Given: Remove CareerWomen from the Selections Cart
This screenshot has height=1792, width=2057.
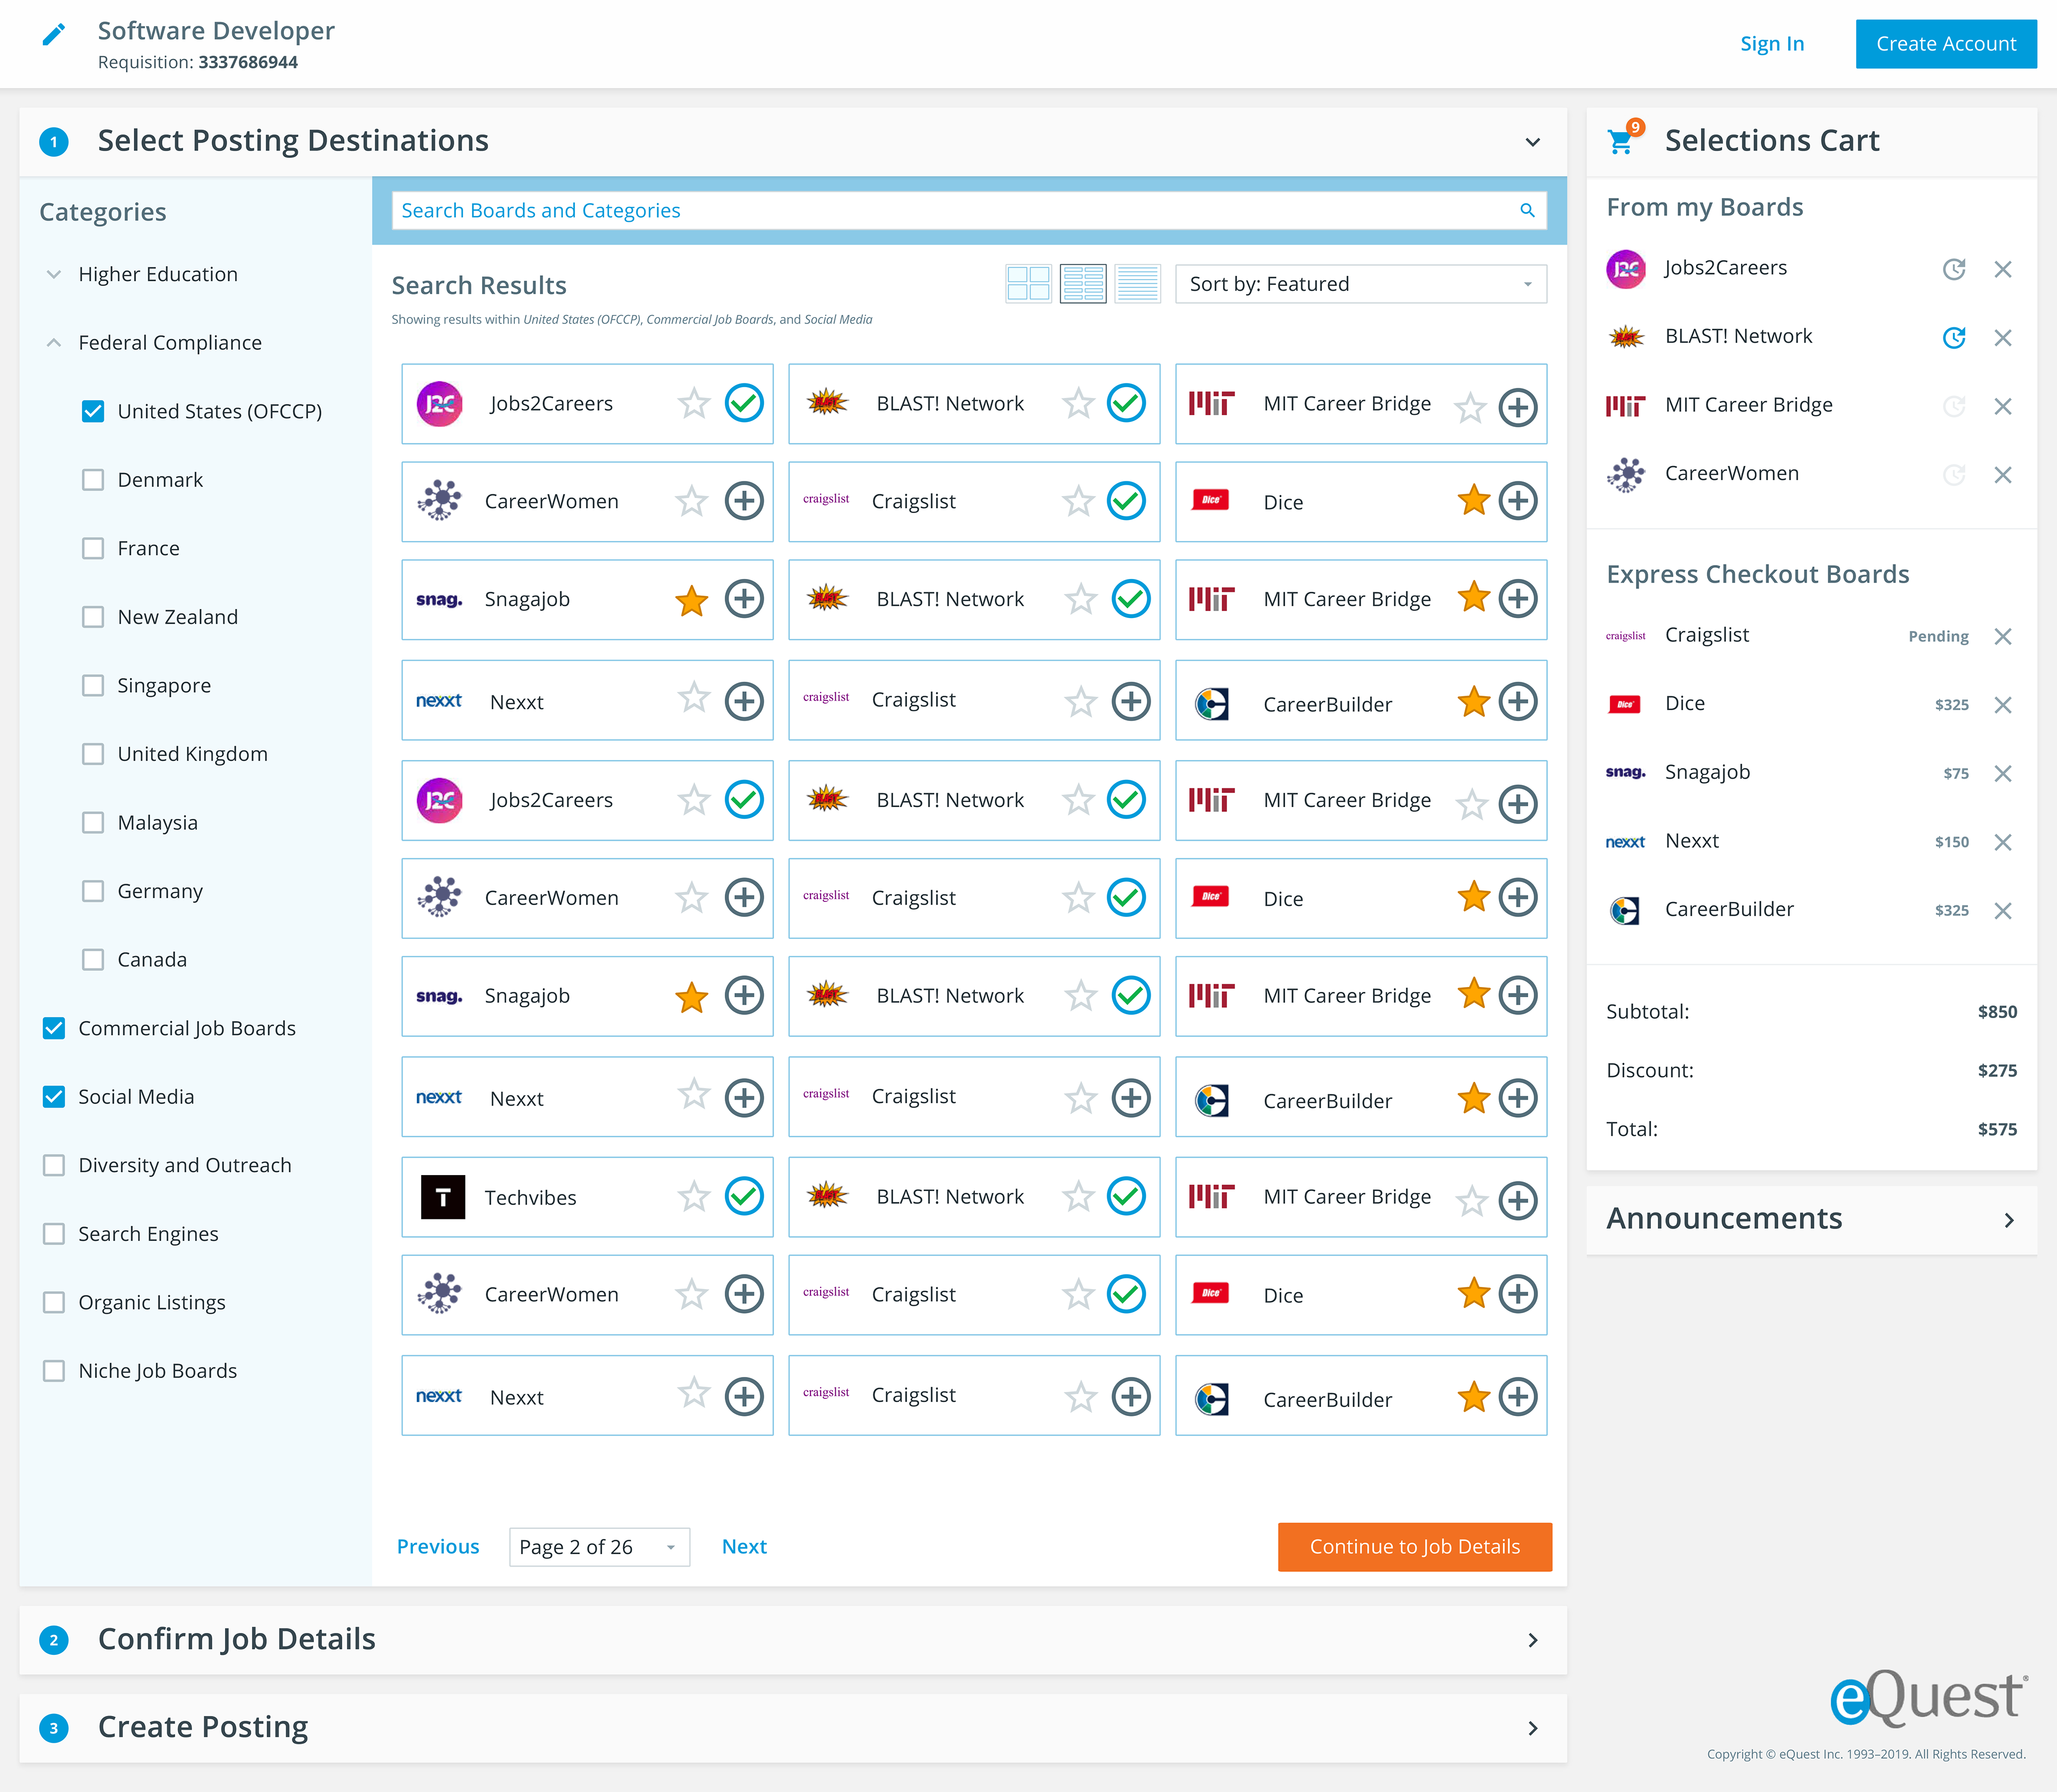Looking at the screenshot, I should pos(2002,475).
